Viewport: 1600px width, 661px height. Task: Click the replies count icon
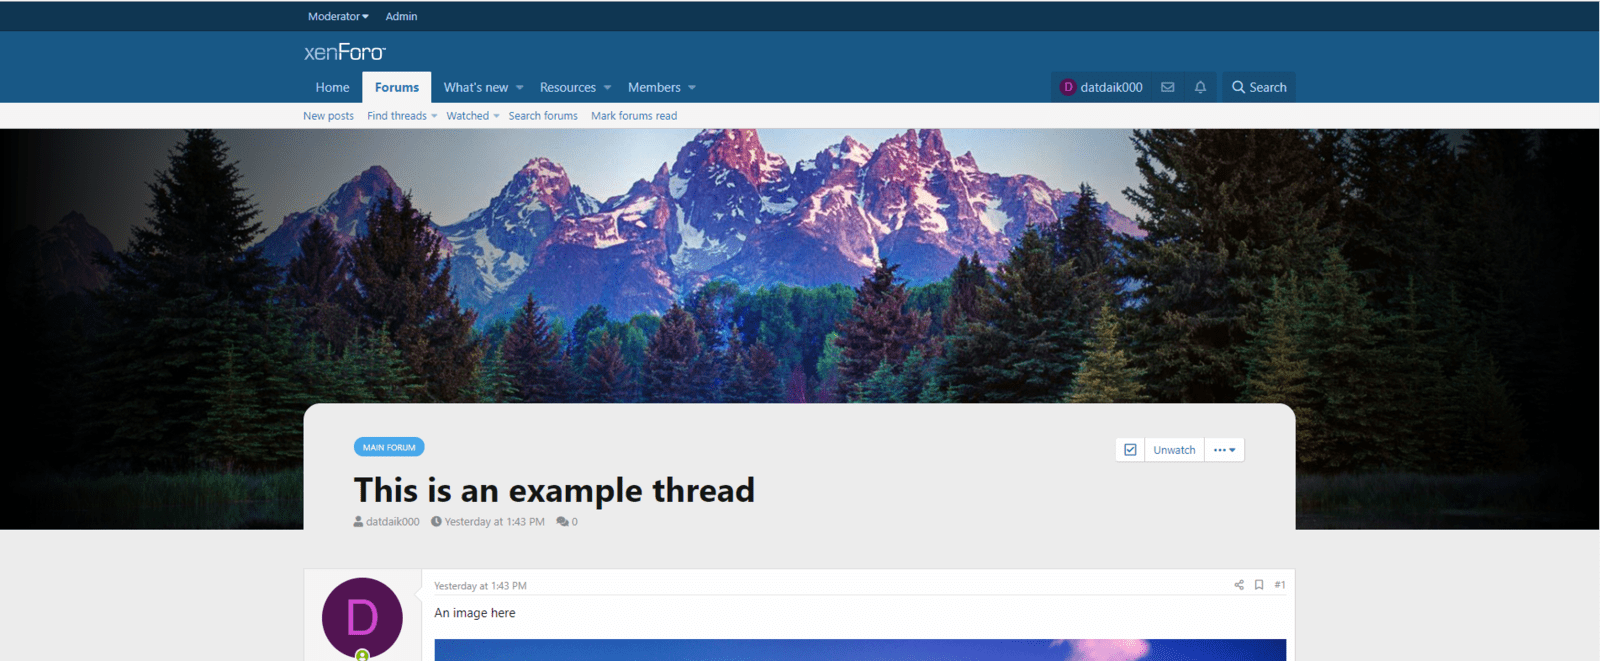563,522
